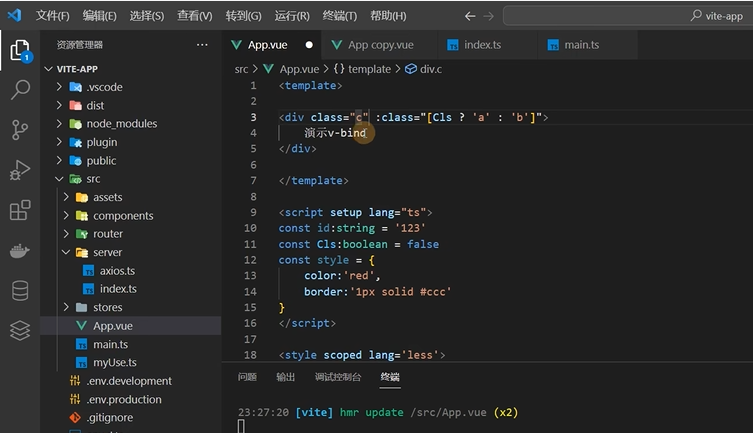Click line number 12 in the gutter
This screenshot has width=753, height=433.
(250, 260)
